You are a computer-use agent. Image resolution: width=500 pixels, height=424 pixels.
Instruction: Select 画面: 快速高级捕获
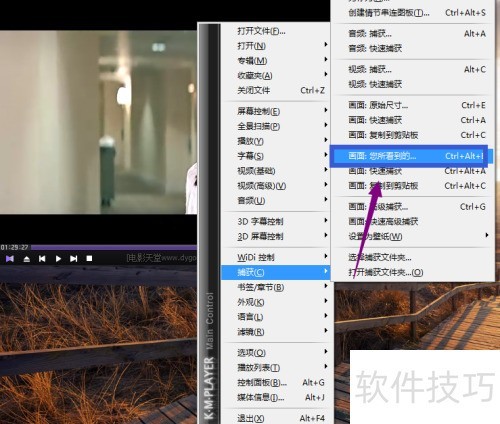pos(413,221)
